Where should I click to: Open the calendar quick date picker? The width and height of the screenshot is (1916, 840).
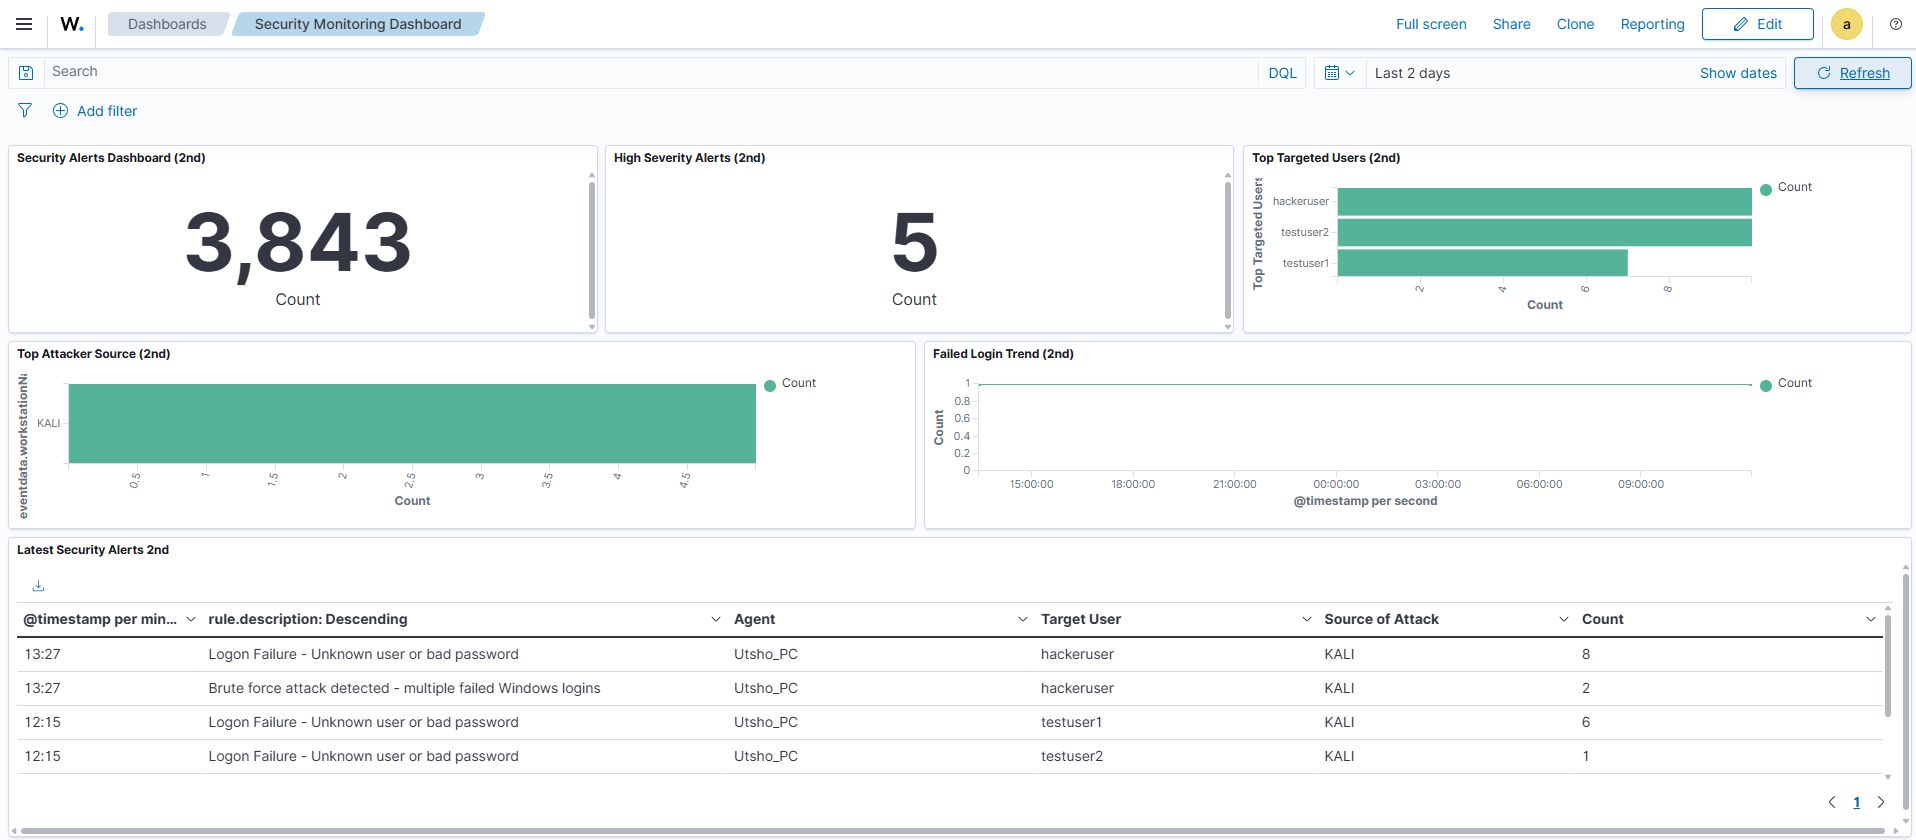coord(1339,73)
